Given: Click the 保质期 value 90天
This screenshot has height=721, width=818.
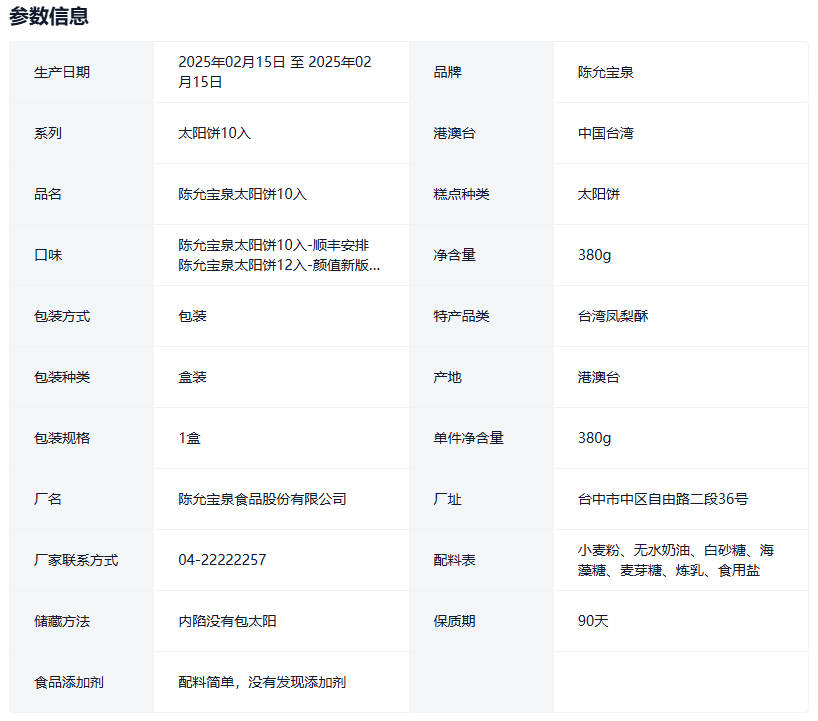Looking at the screenshot, I should (593, 621).
